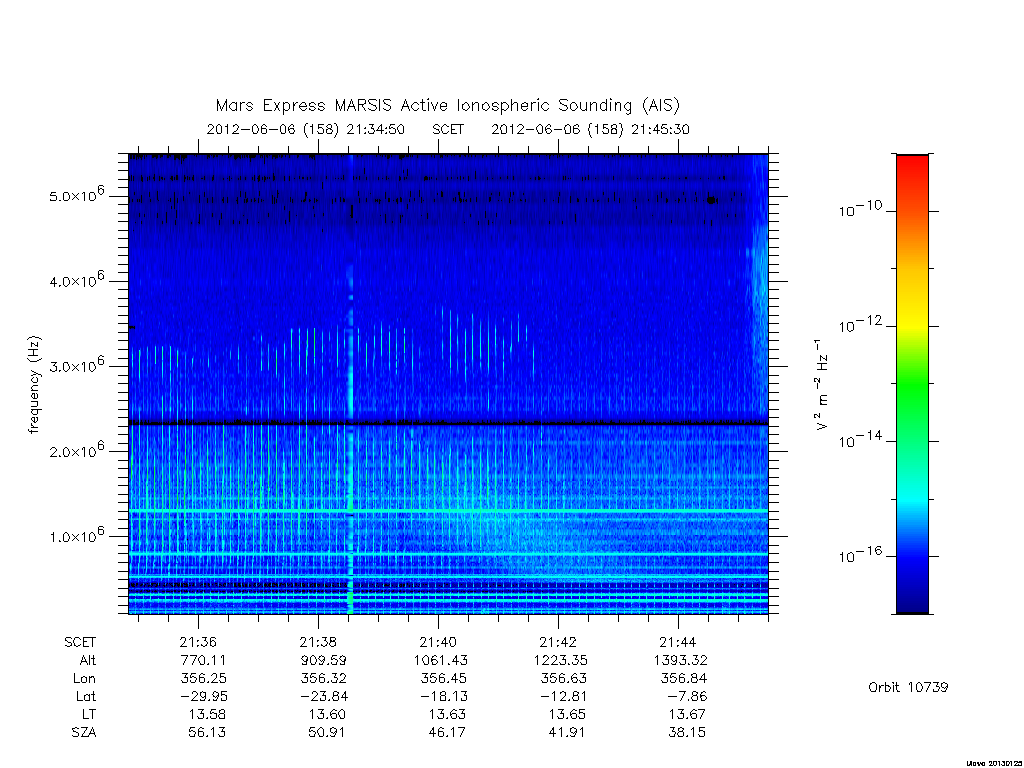This screenshot has height=768, width=1024.
Task: Click latitude value -7.86
Action: tap(688, 696)
